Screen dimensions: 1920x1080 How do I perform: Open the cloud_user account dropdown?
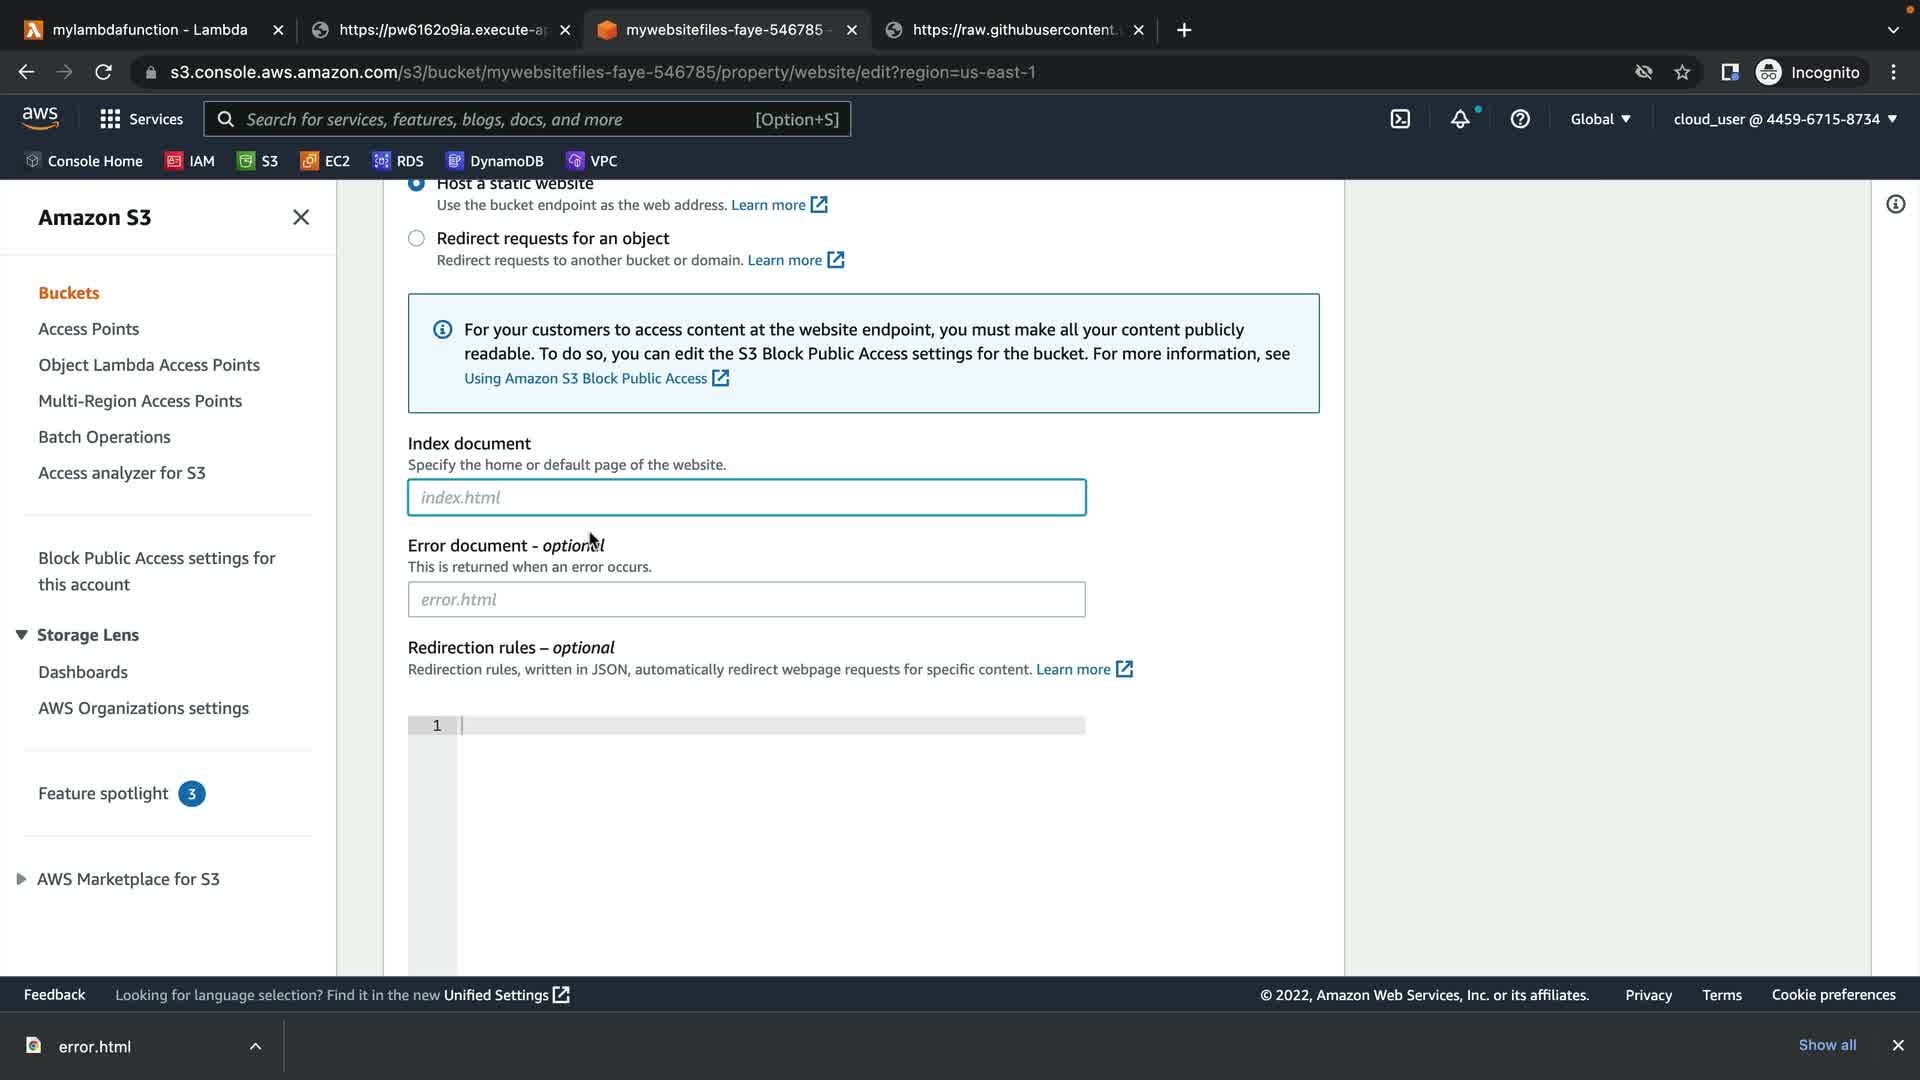[x=1785, y=119]
